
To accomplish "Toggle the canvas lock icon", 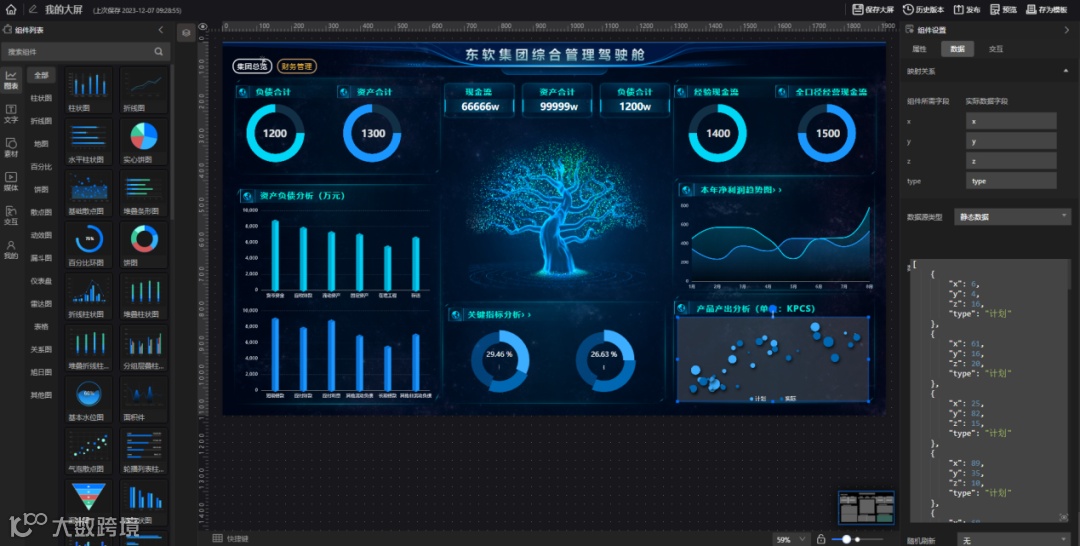I will (x=820, y=539).
